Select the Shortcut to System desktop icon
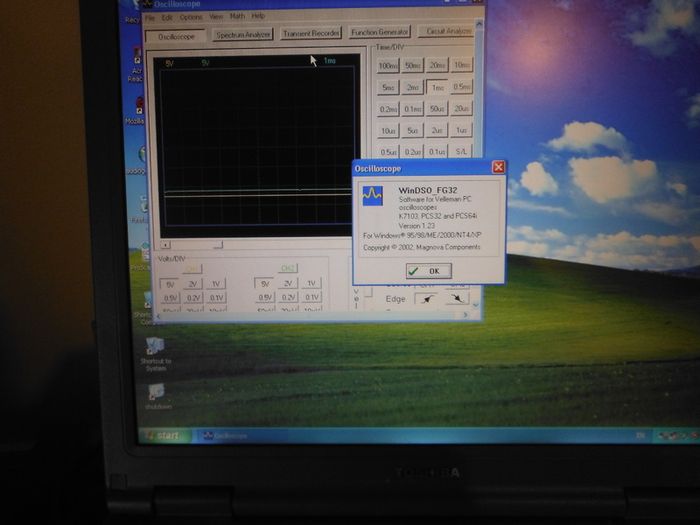Viewport: 700px width, 525px height. pos(155,354)
